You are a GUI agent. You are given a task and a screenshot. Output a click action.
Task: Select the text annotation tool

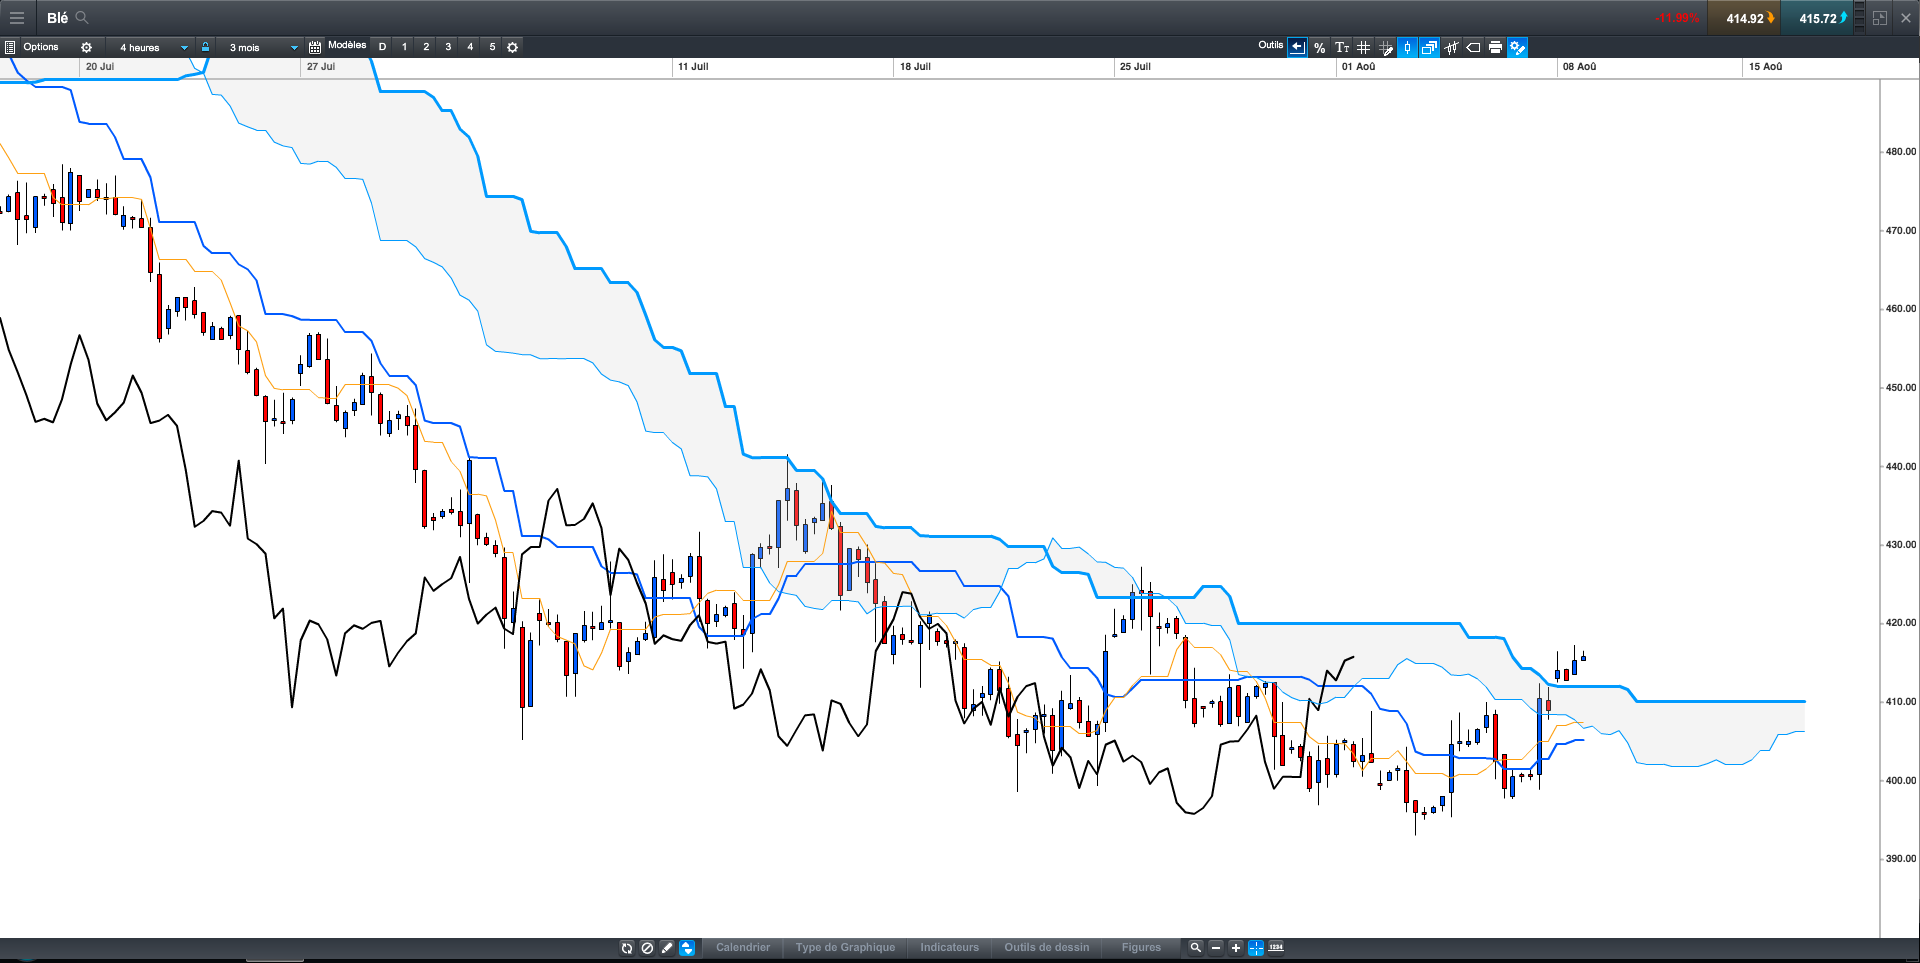point(1342,47)
